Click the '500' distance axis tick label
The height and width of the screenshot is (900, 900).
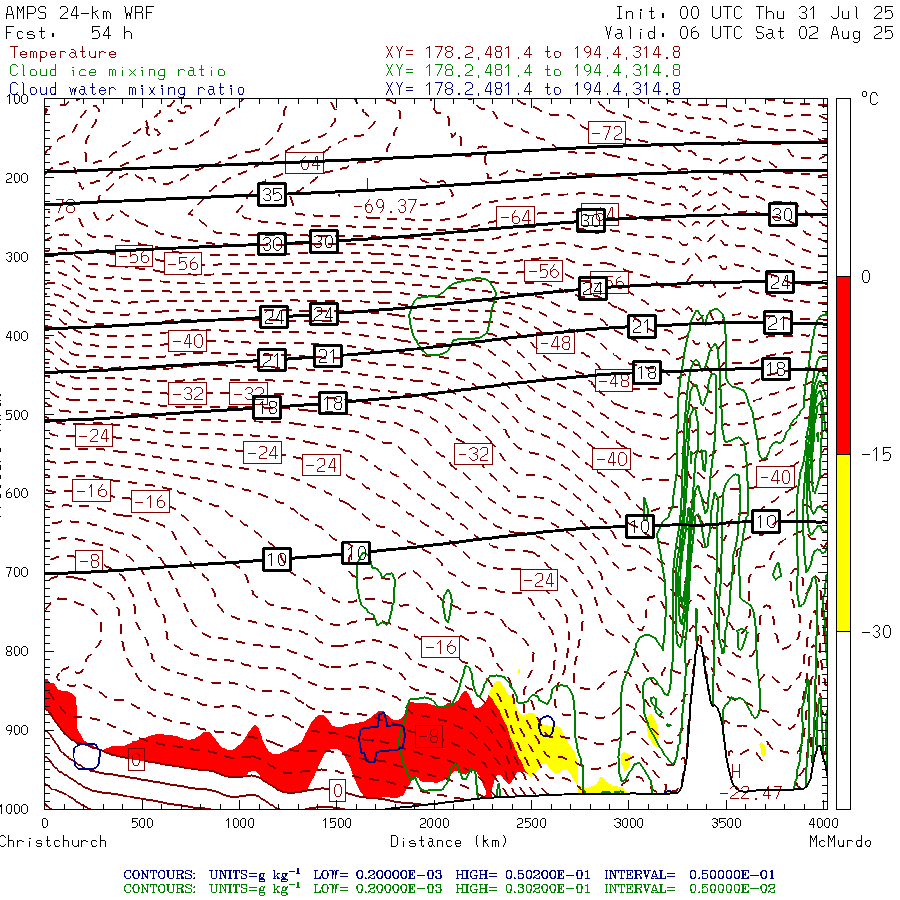(x=142, y=823)
